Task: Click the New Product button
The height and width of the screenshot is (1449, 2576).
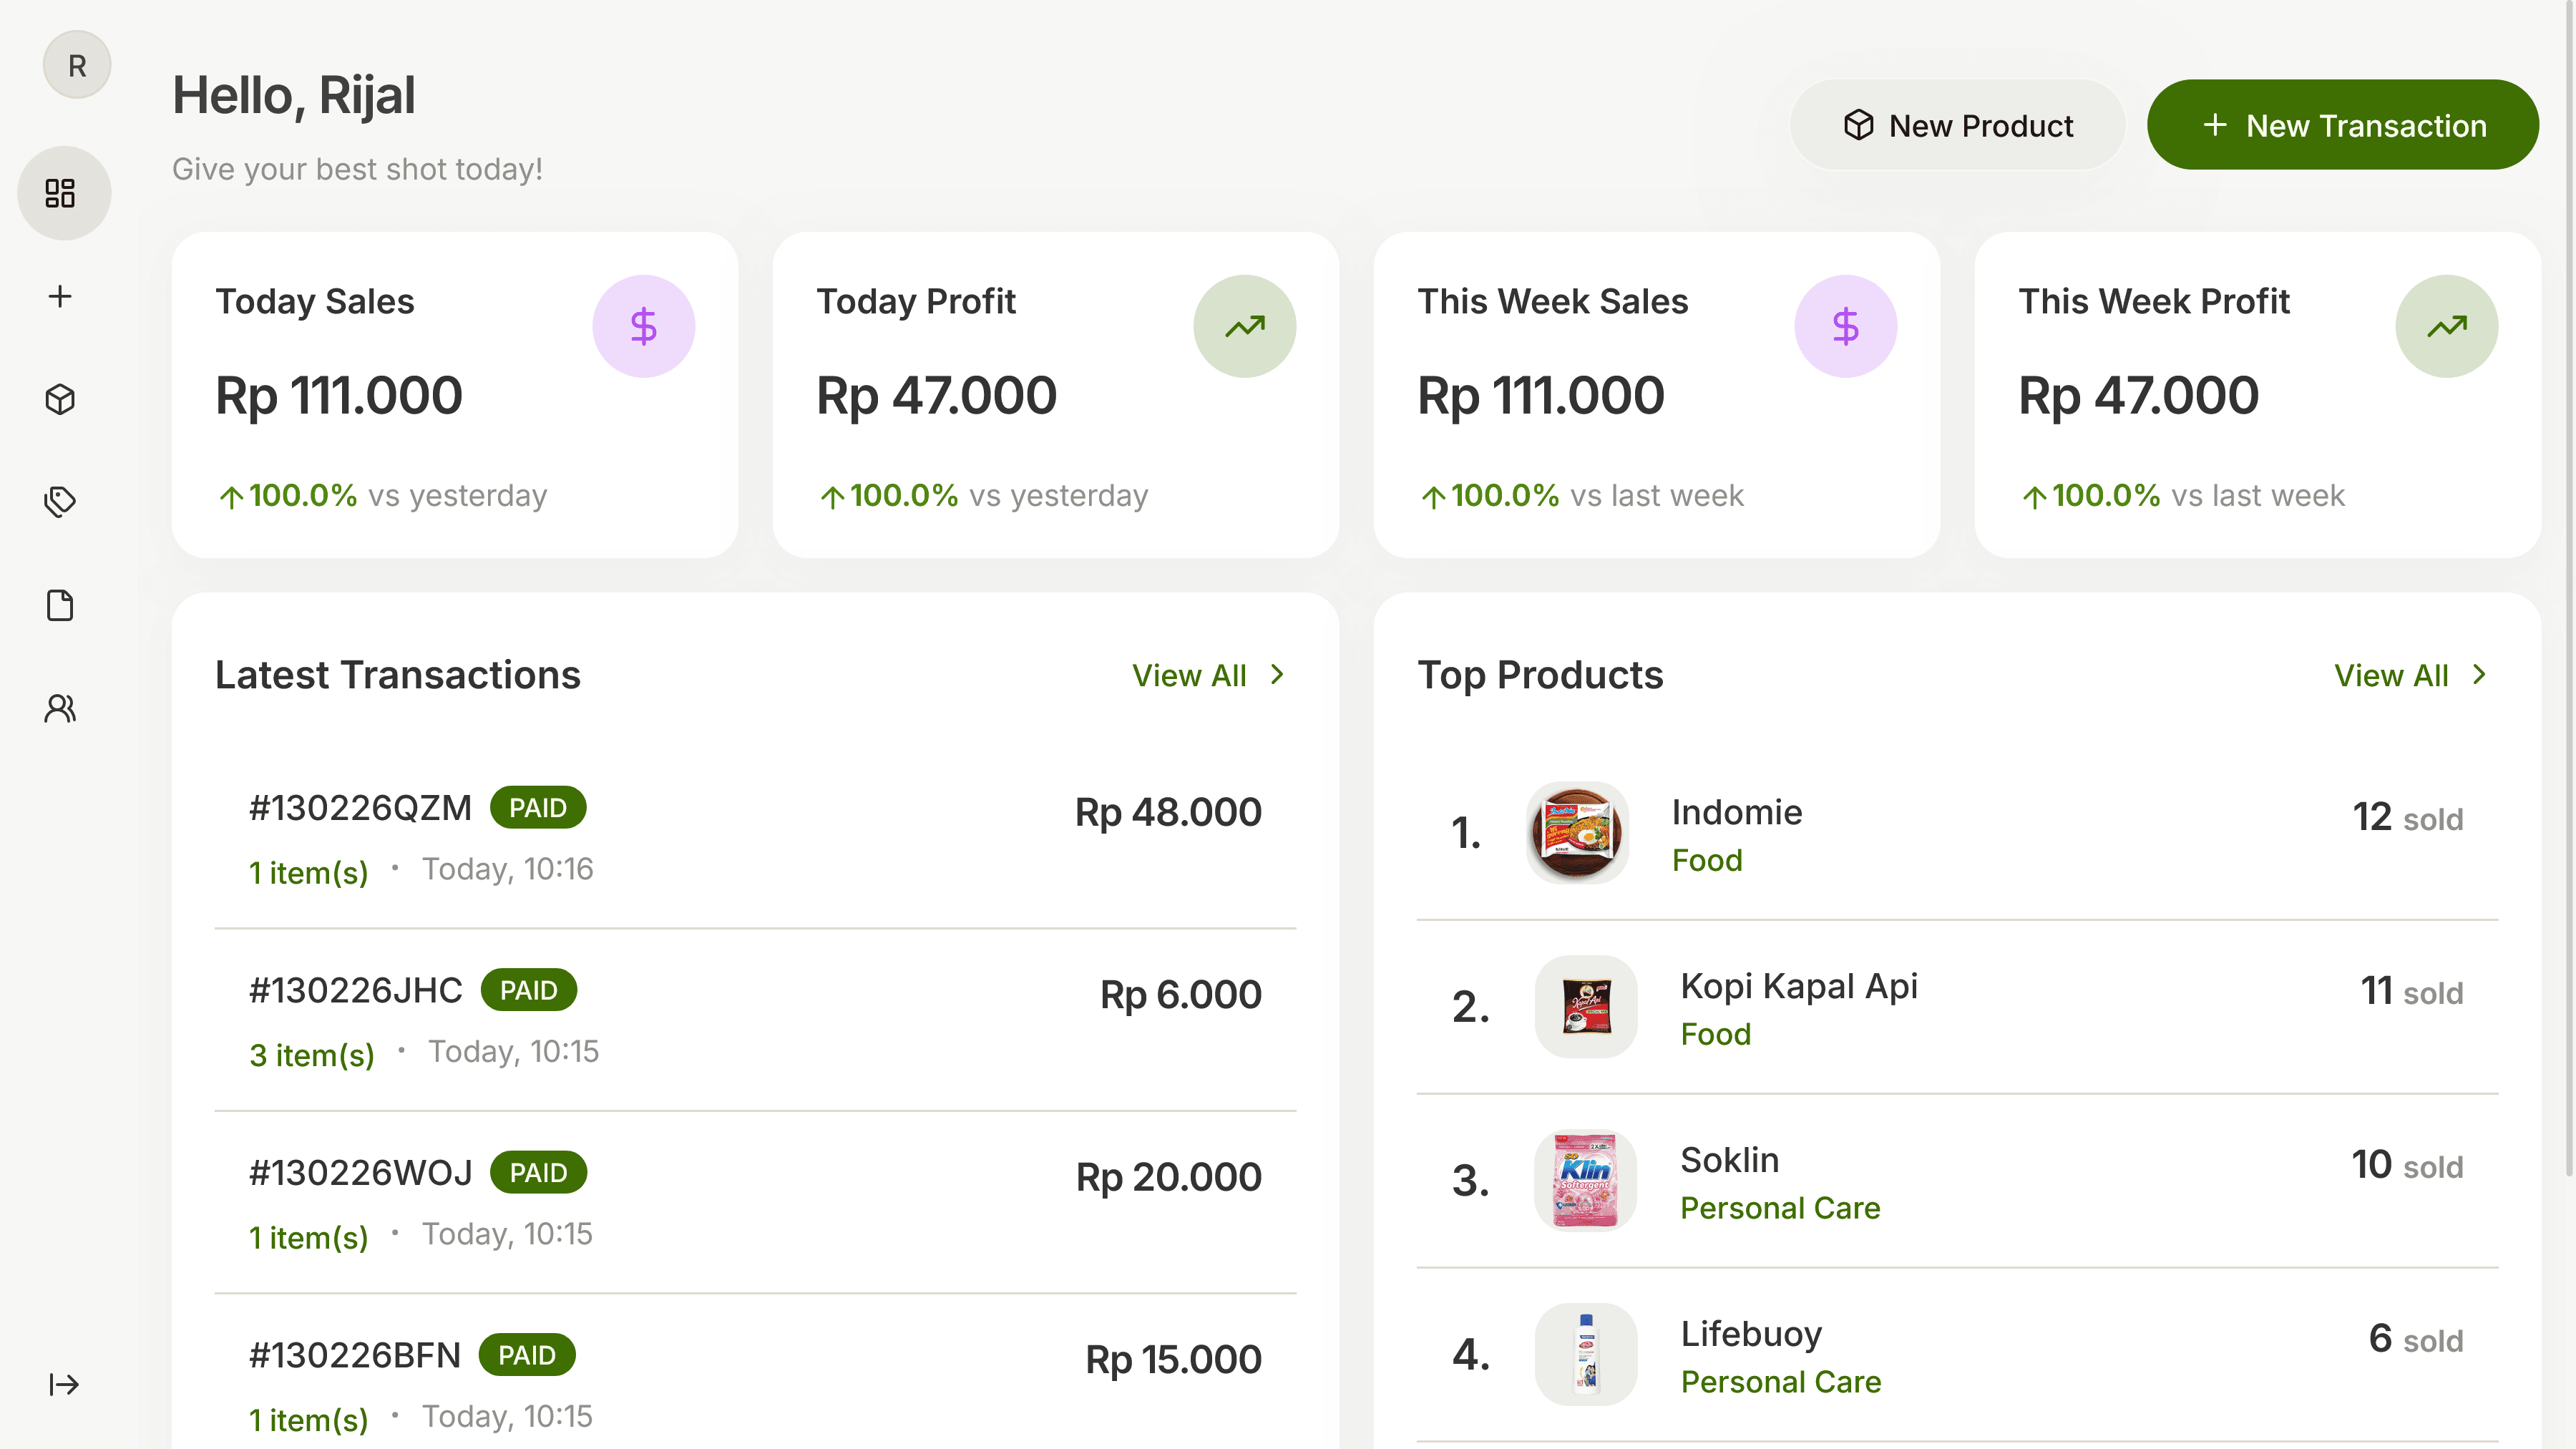Action: point(1957,125)
